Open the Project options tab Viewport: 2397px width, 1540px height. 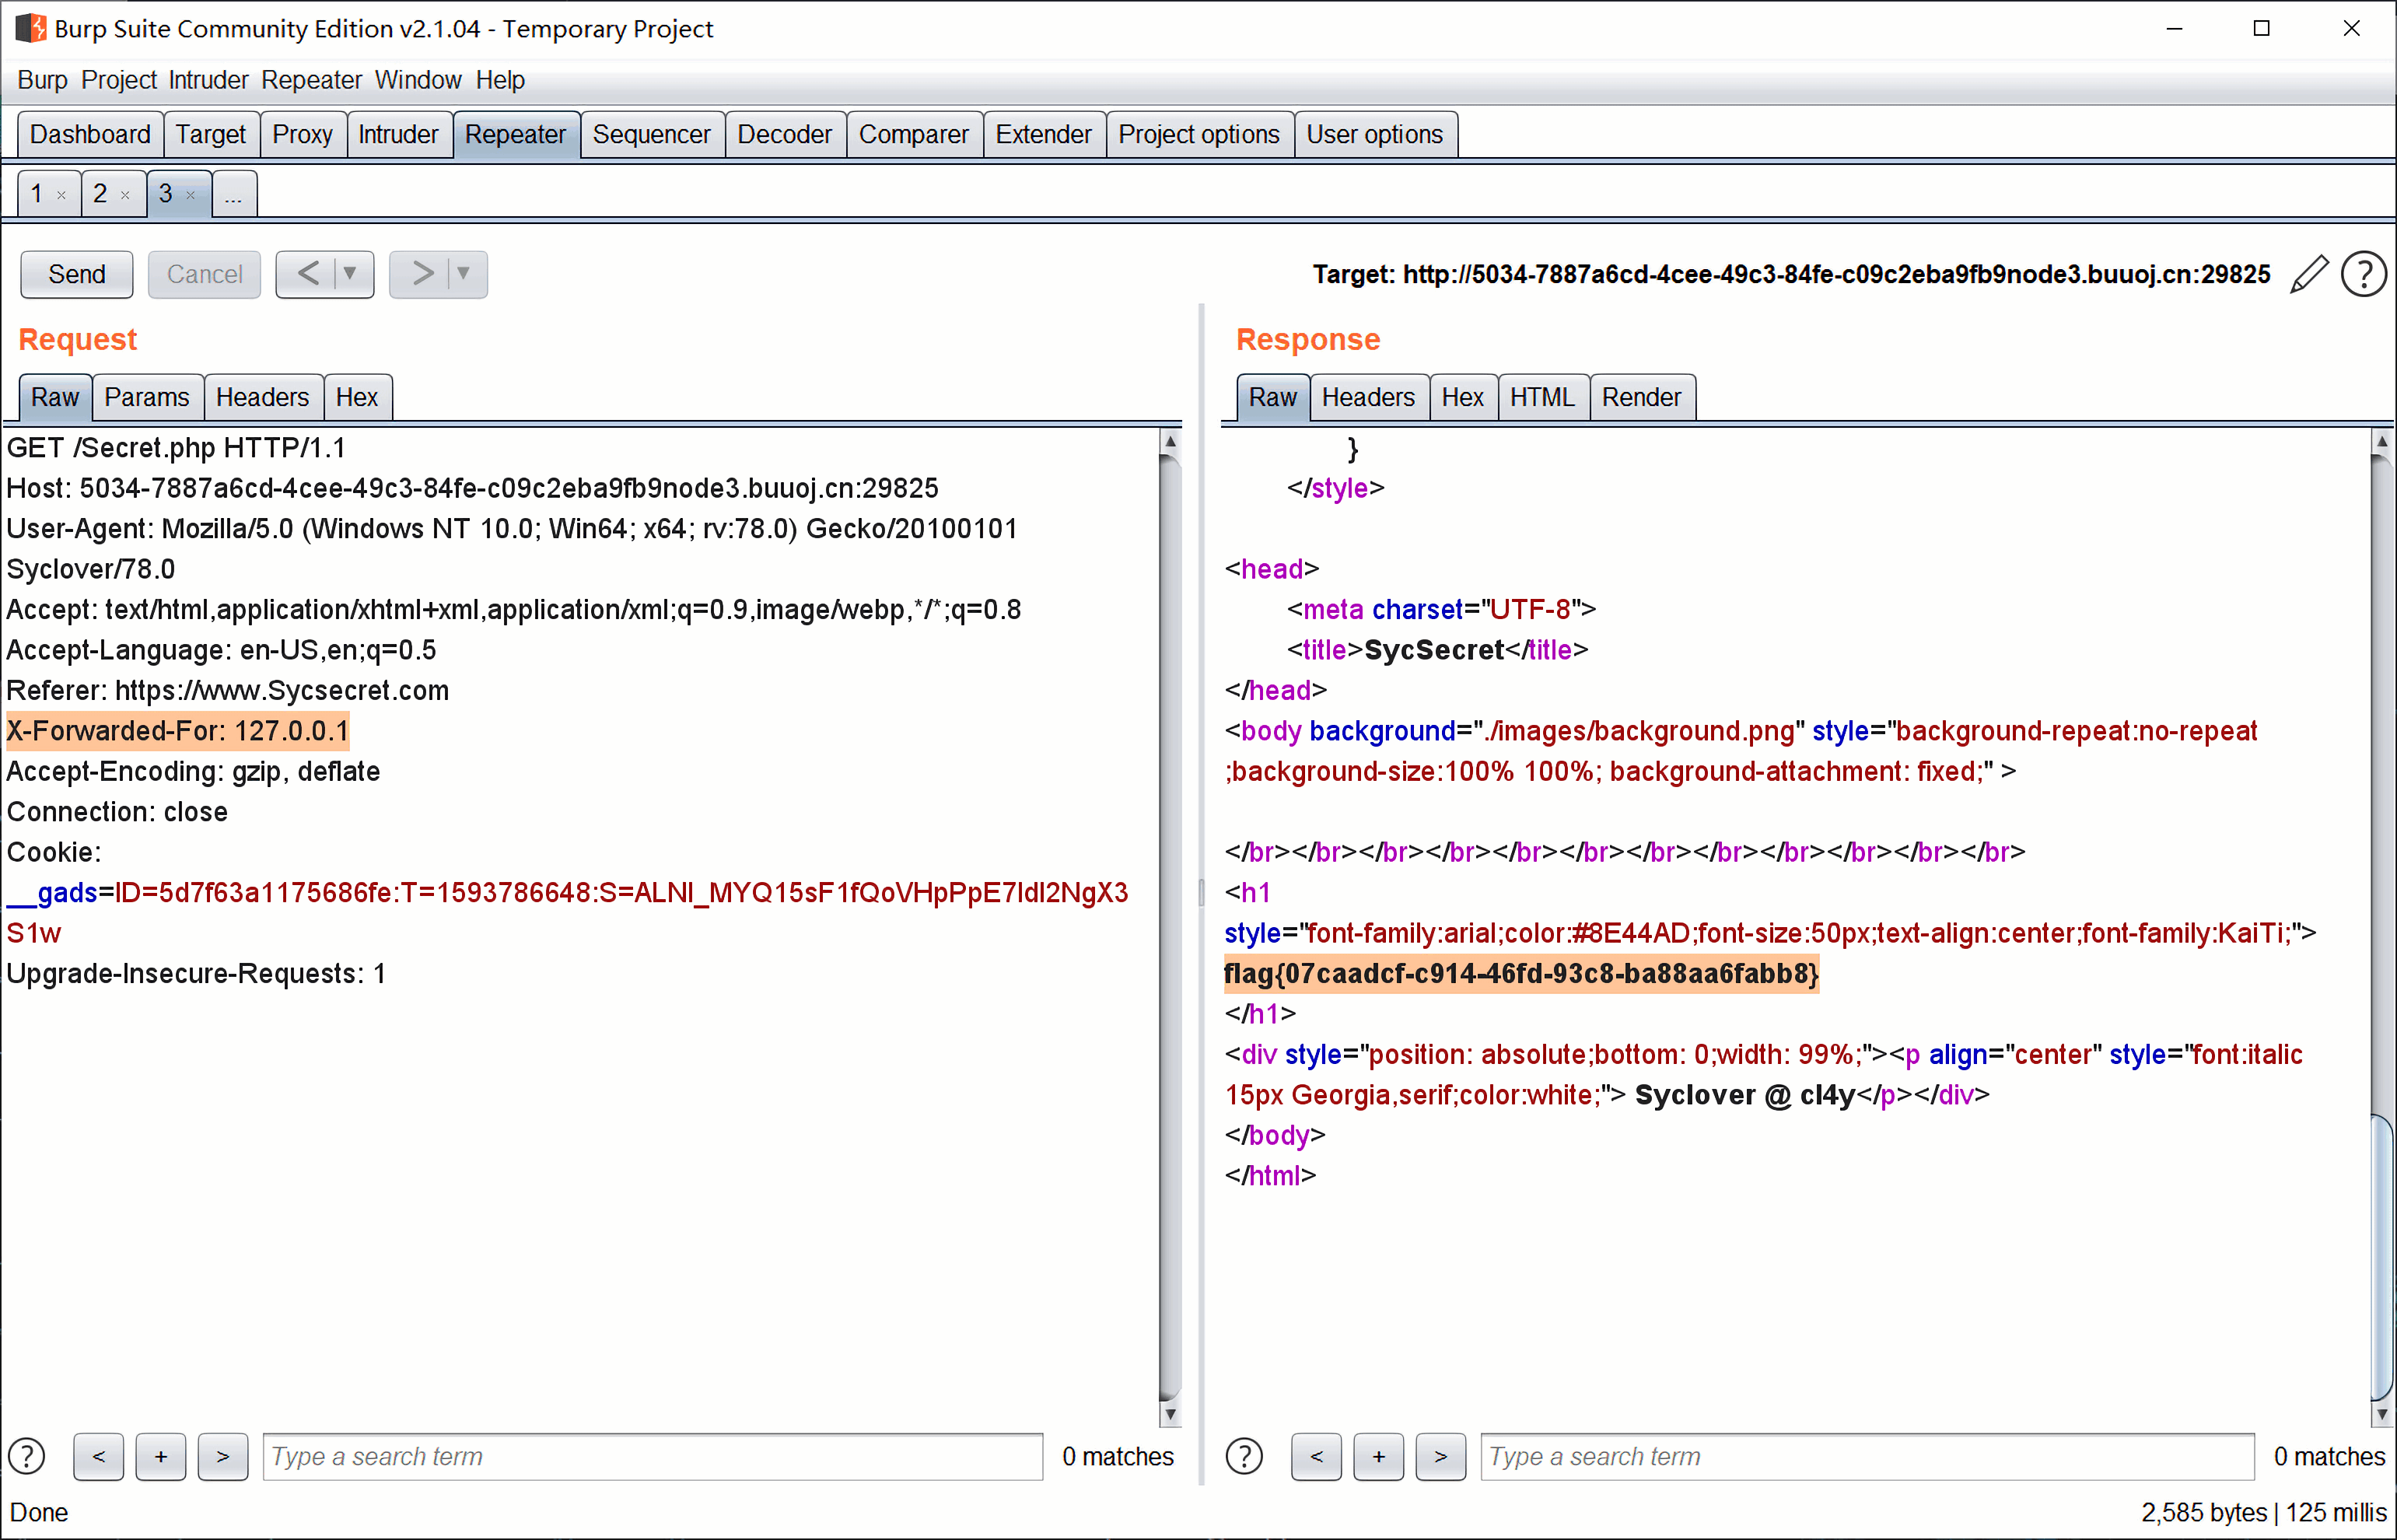point(1199,135)
